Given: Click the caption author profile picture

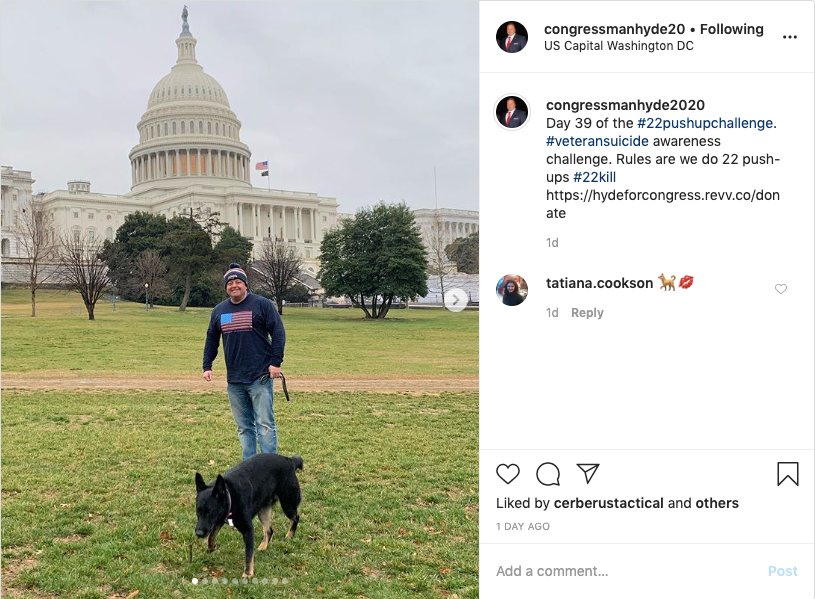Looking at the screenshot, I should (512, 112).
